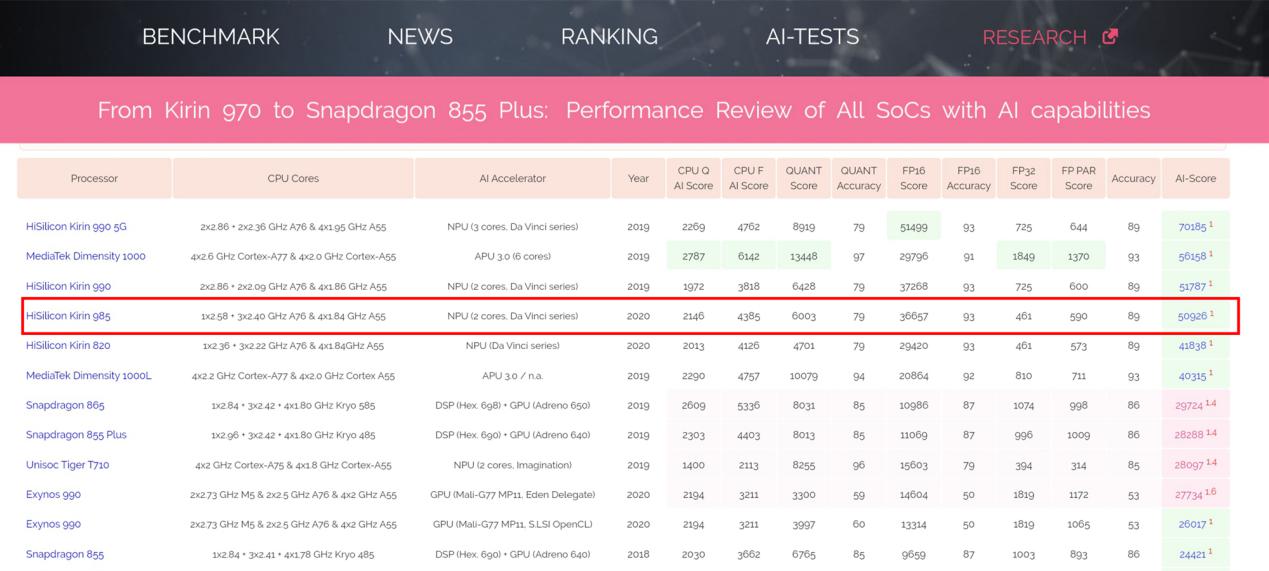Click the AI-Score 26017 value

[x=1192, y=524]
